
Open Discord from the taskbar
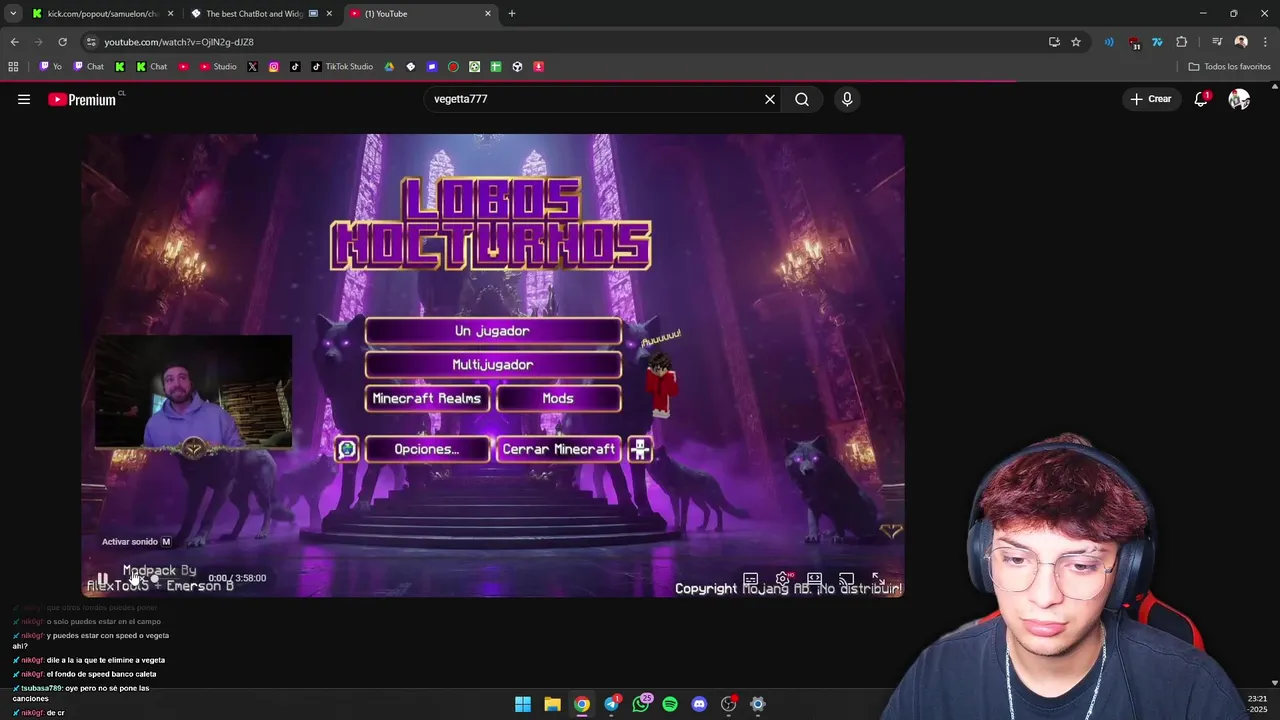coord(699,704)
